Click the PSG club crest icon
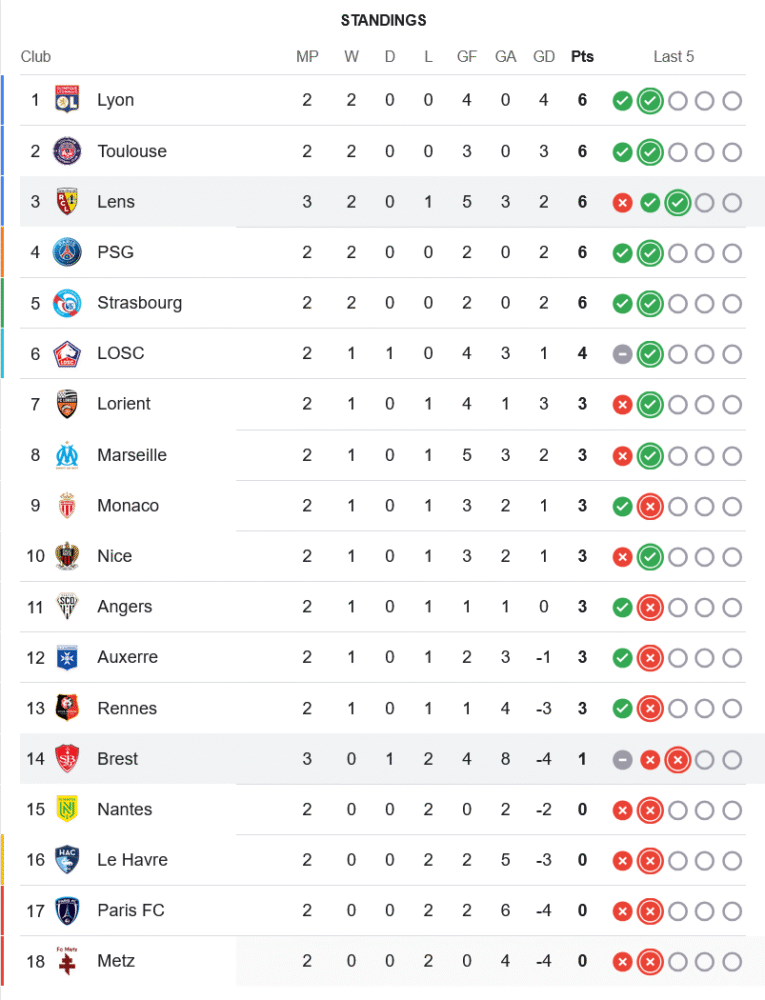 click(67, 252)
